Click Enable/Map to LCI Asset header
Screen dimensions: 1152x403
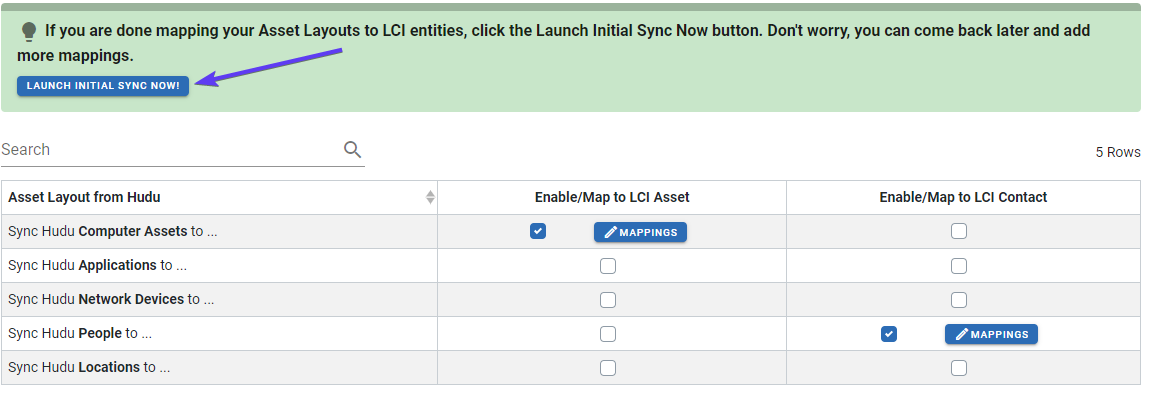(x=612, y=197)
